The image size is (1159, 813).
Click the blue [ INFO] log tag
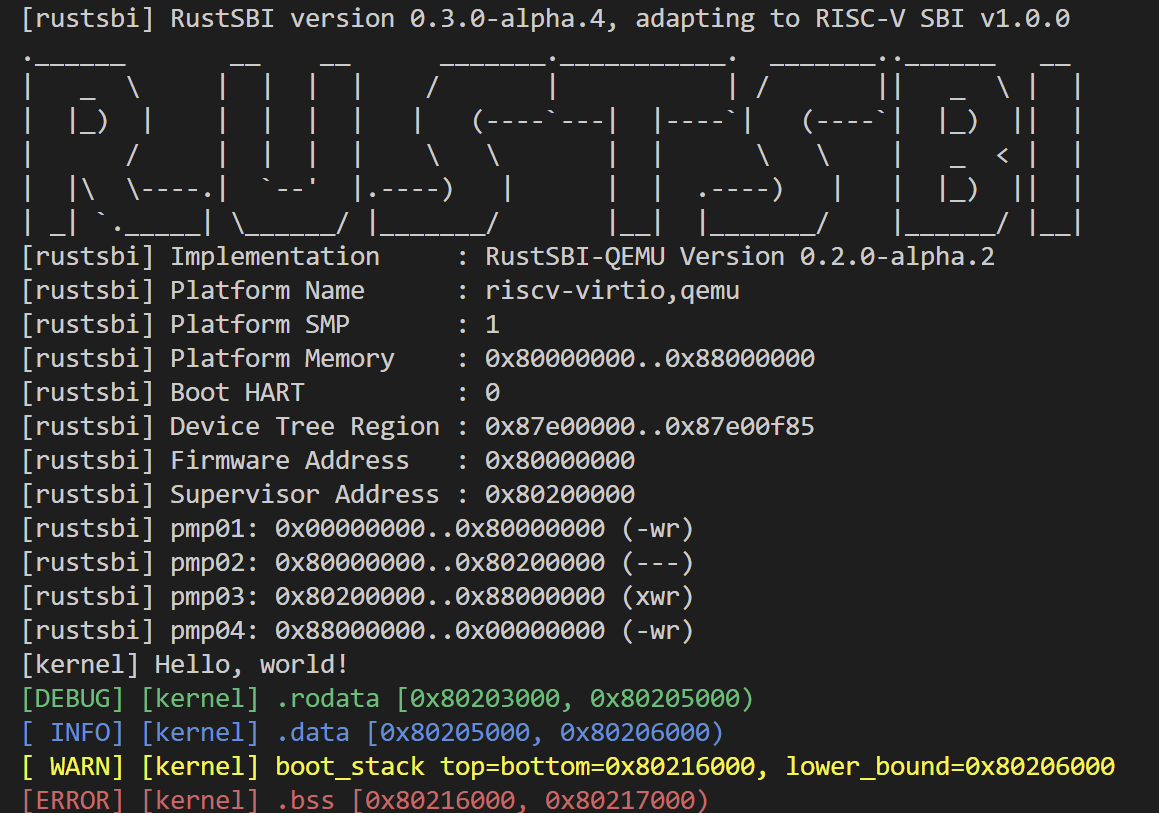tap(73, 733)
